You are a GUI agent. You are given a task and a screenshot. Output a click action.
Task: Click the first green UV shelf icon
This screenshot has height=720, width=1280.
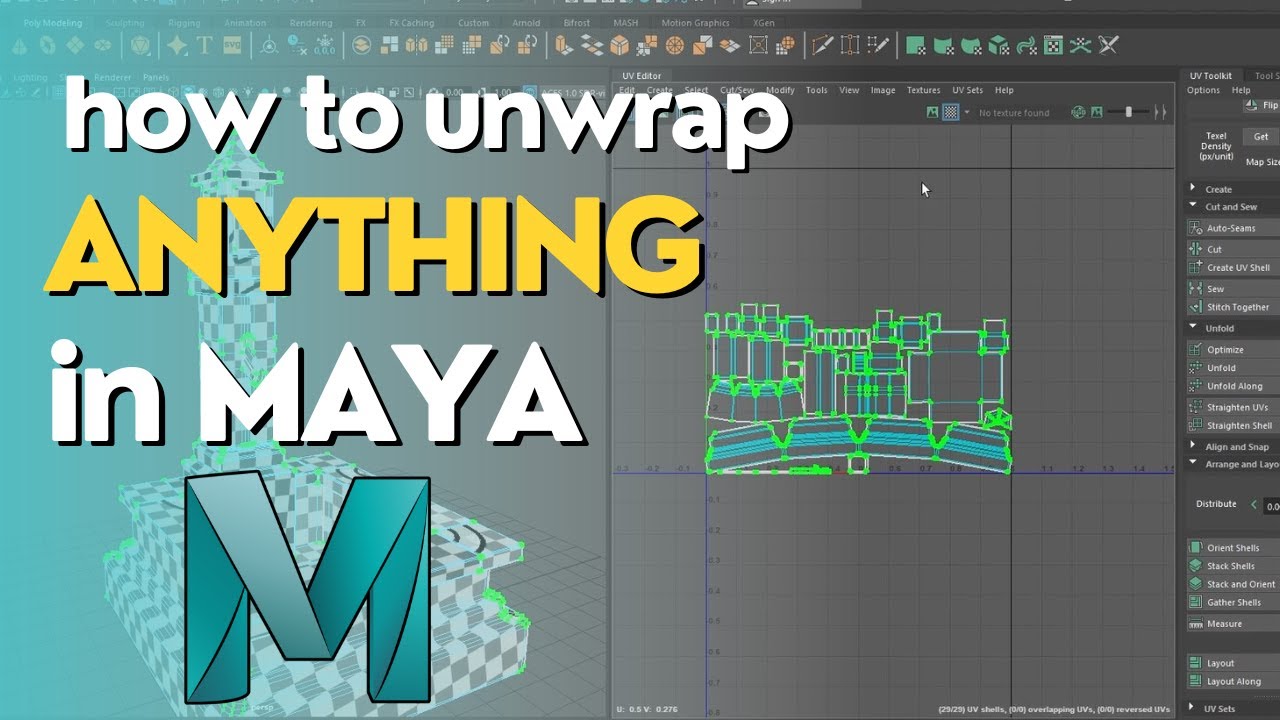(x=914, y=45)
